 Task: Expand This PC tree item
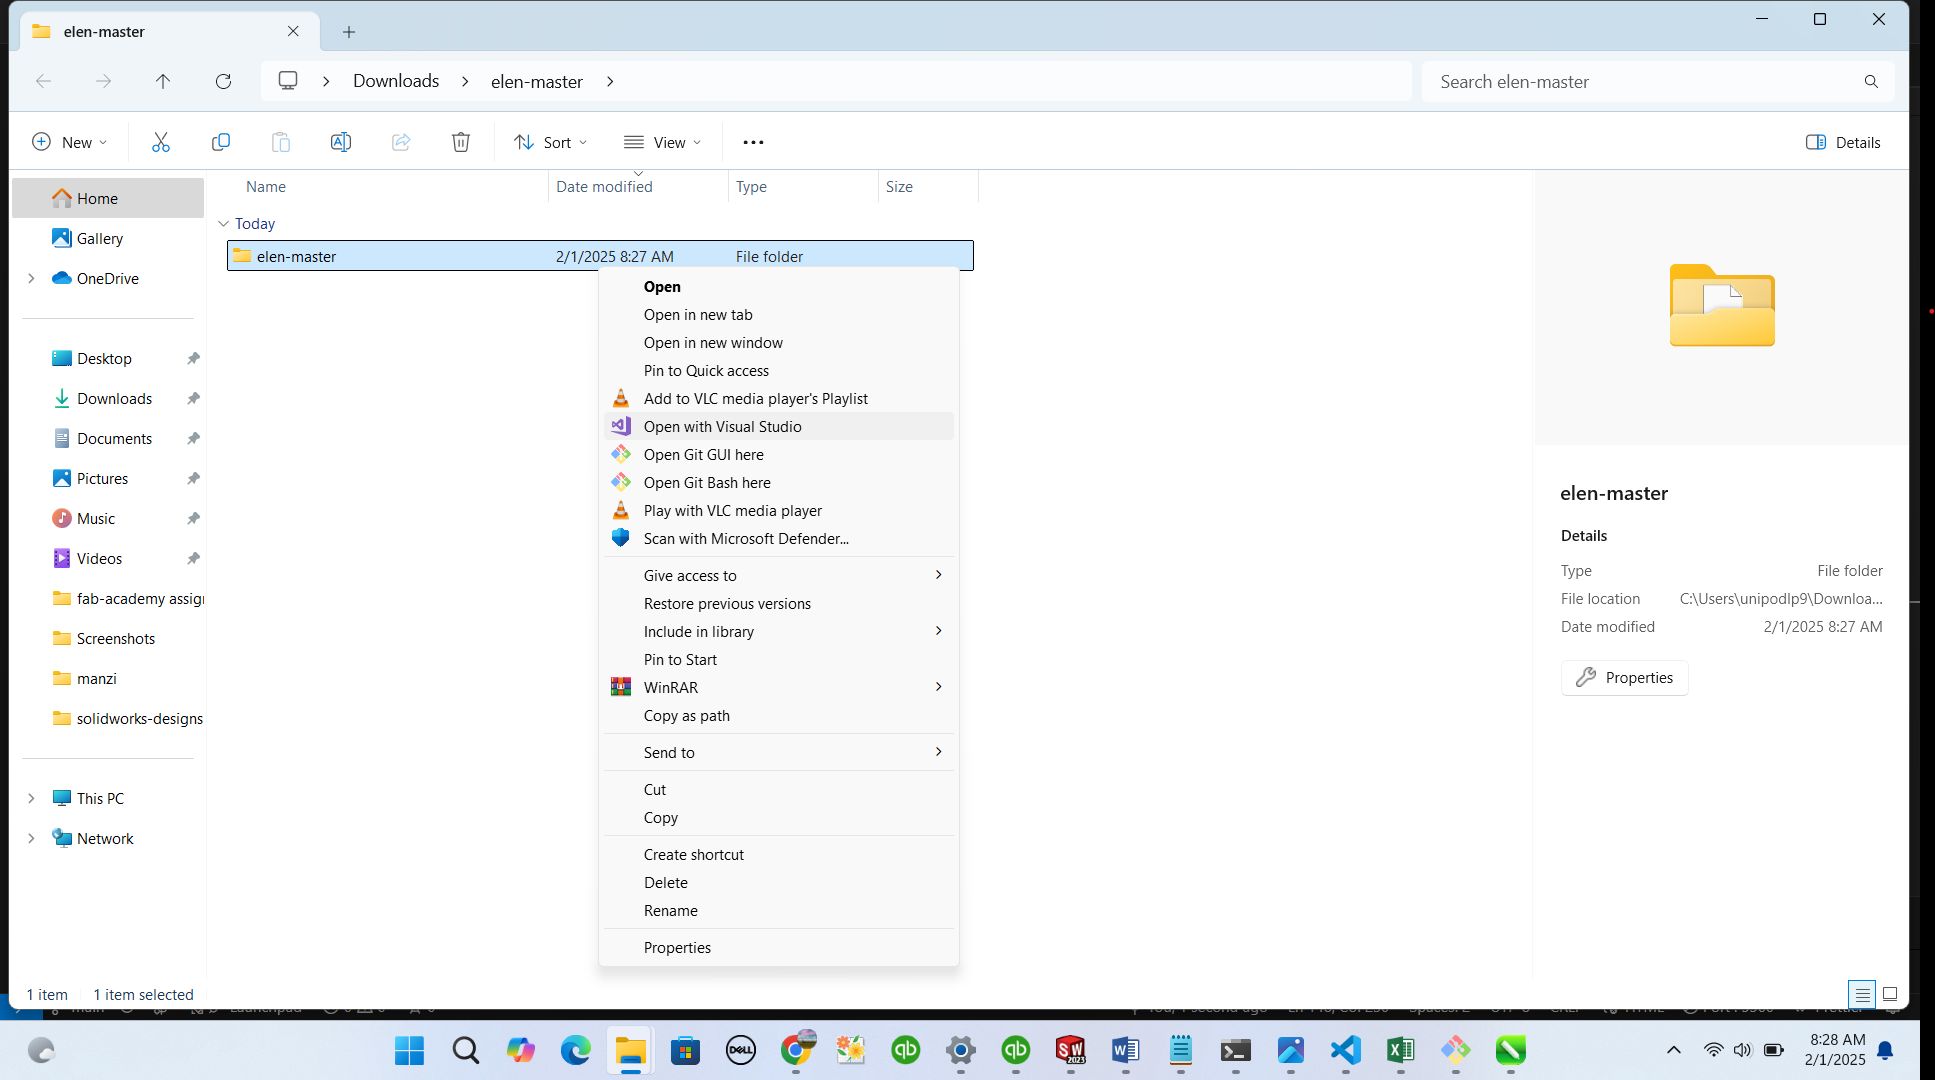coord(29,798)
